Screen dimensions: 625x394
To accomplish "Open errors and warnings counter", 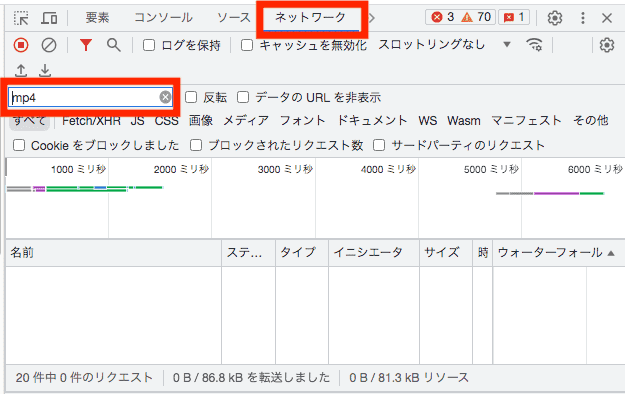I will point(460,17).
